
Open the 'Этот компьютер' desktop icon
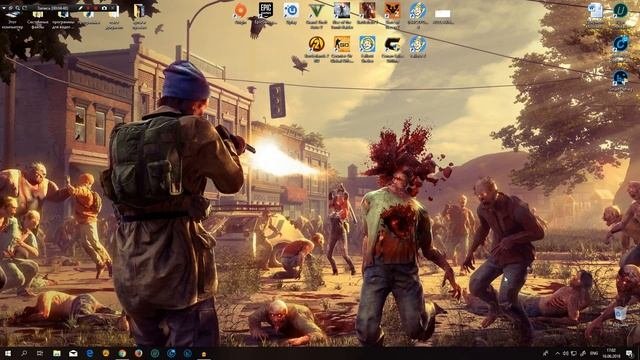click(12, 20)
